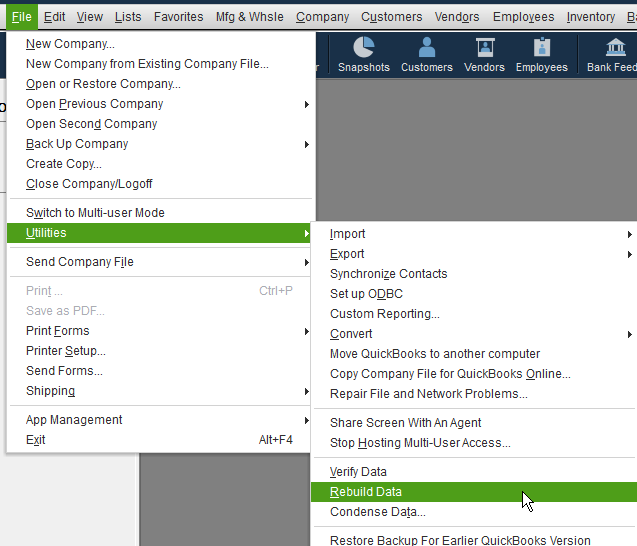Expand Export submenu under Utilities

[474, 254]
